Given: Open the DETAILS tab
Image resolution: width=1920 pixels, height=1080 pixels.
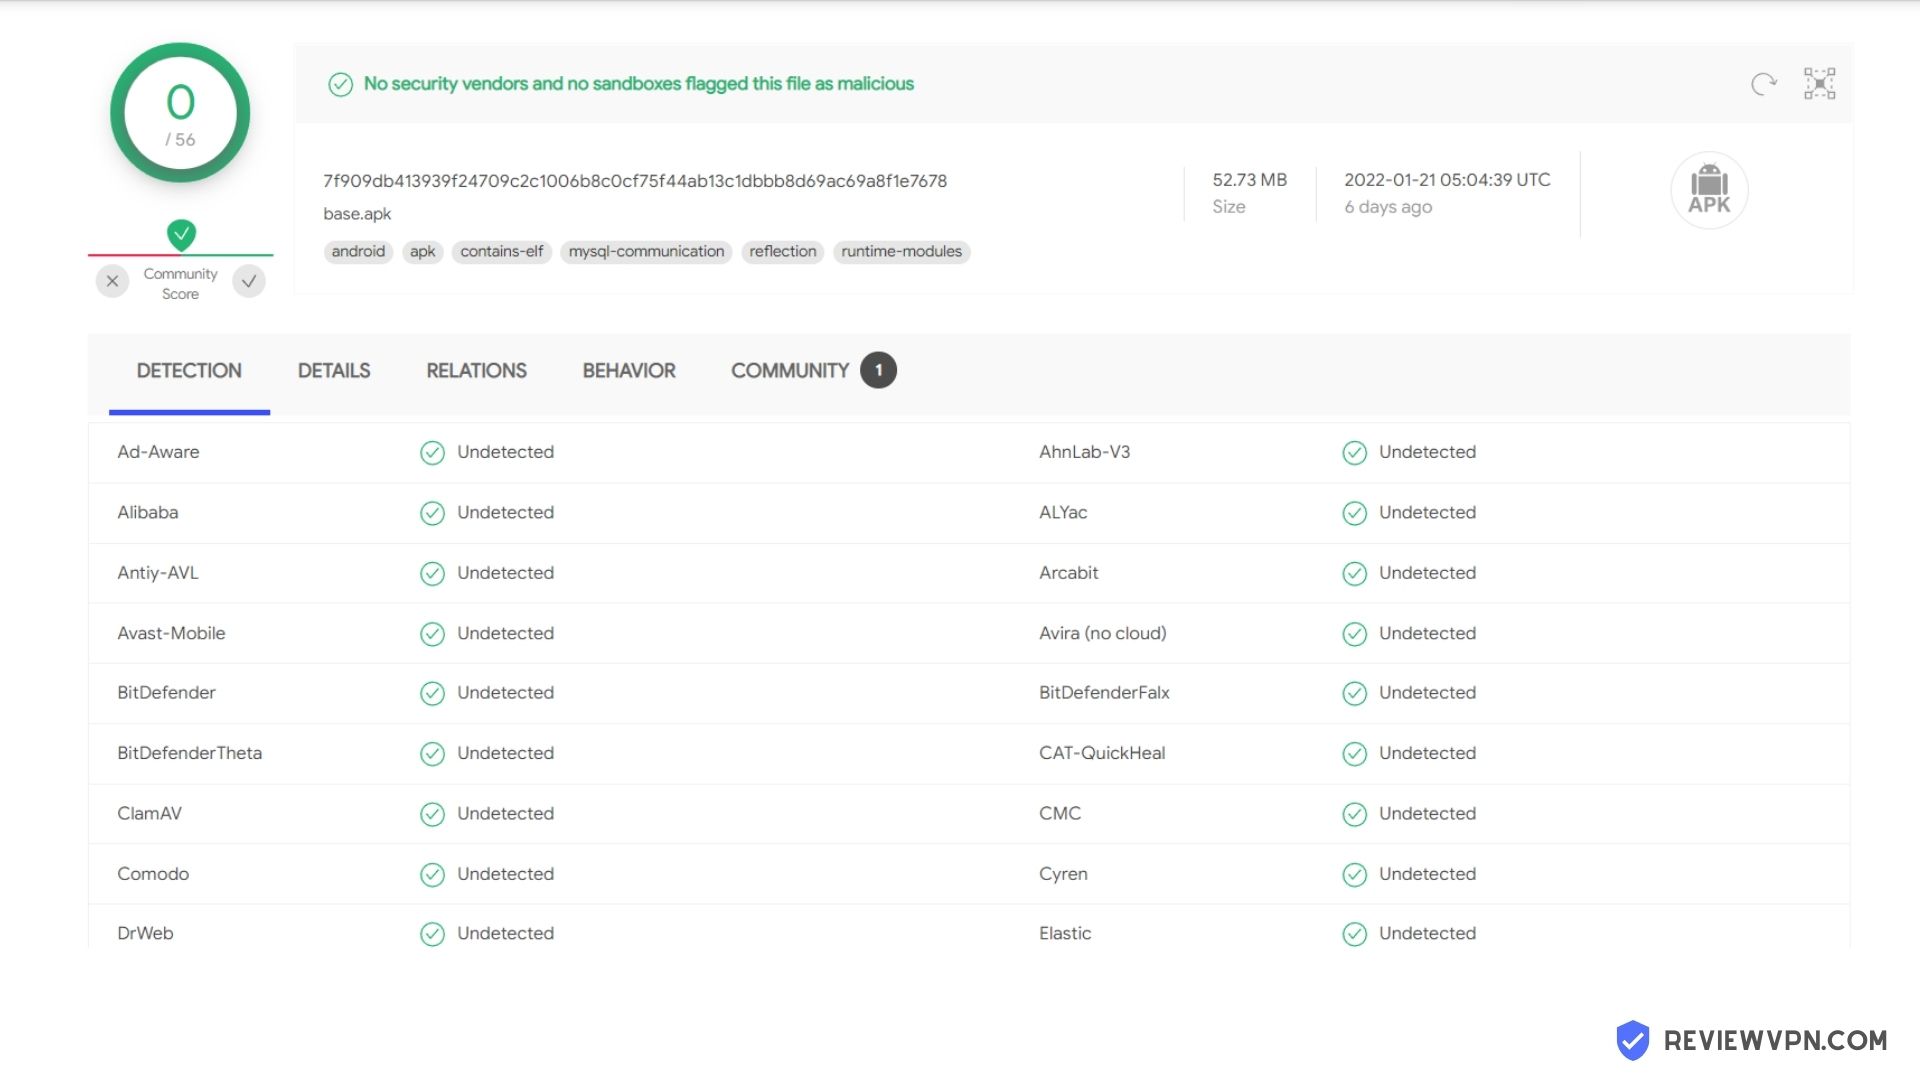Looking at the screenshot, I should (x=334, y=371).
